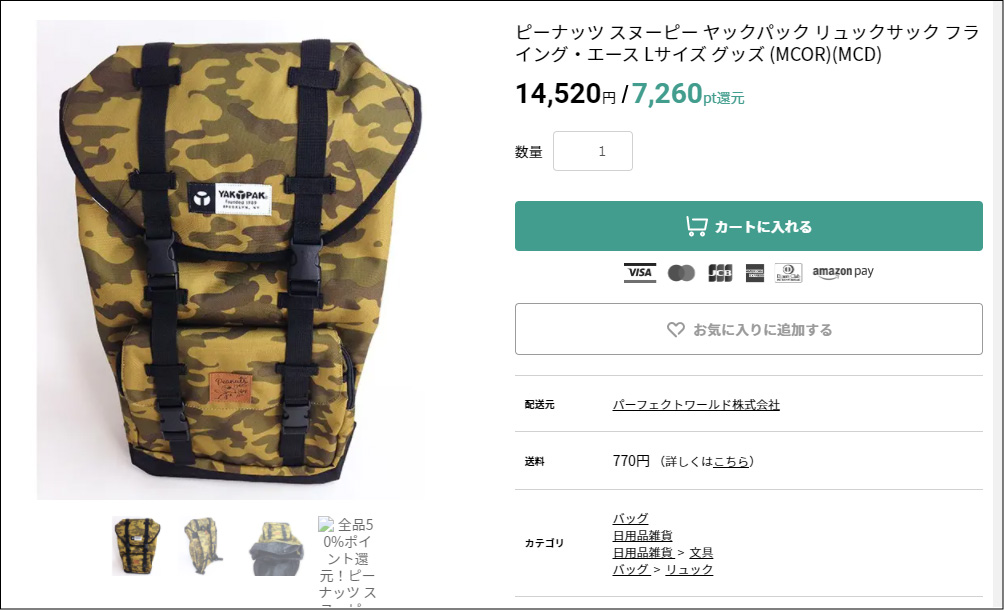The height and width of the screenshot is (610, 1004).
Task: Click the main camouflage backpack product image
Action: 229,259
